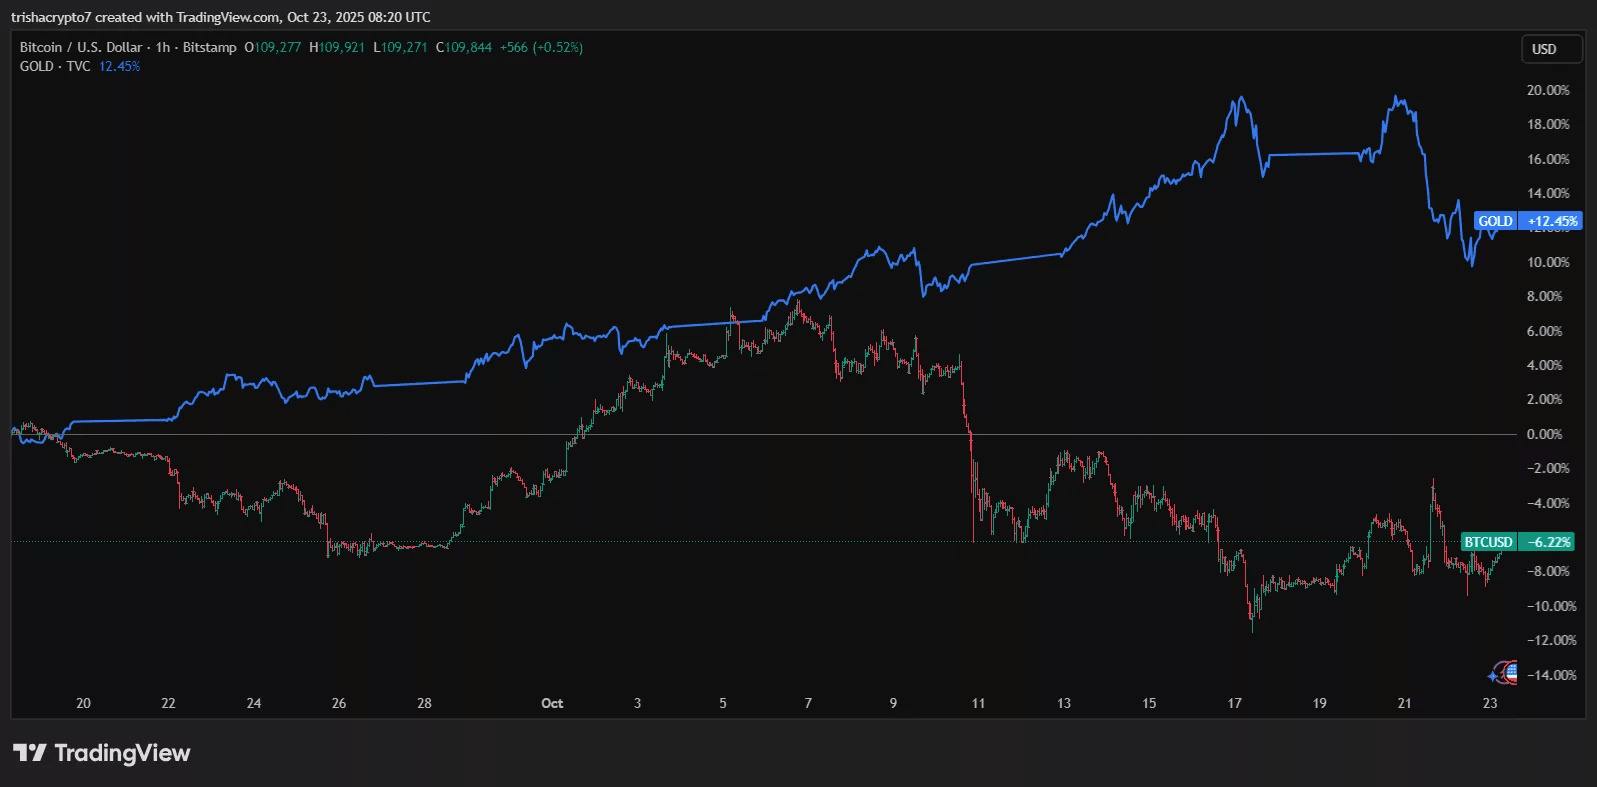This screenshot has height=787, width=1597.
Task: Click the 11 date label on time axis
Action: (978, 703)
